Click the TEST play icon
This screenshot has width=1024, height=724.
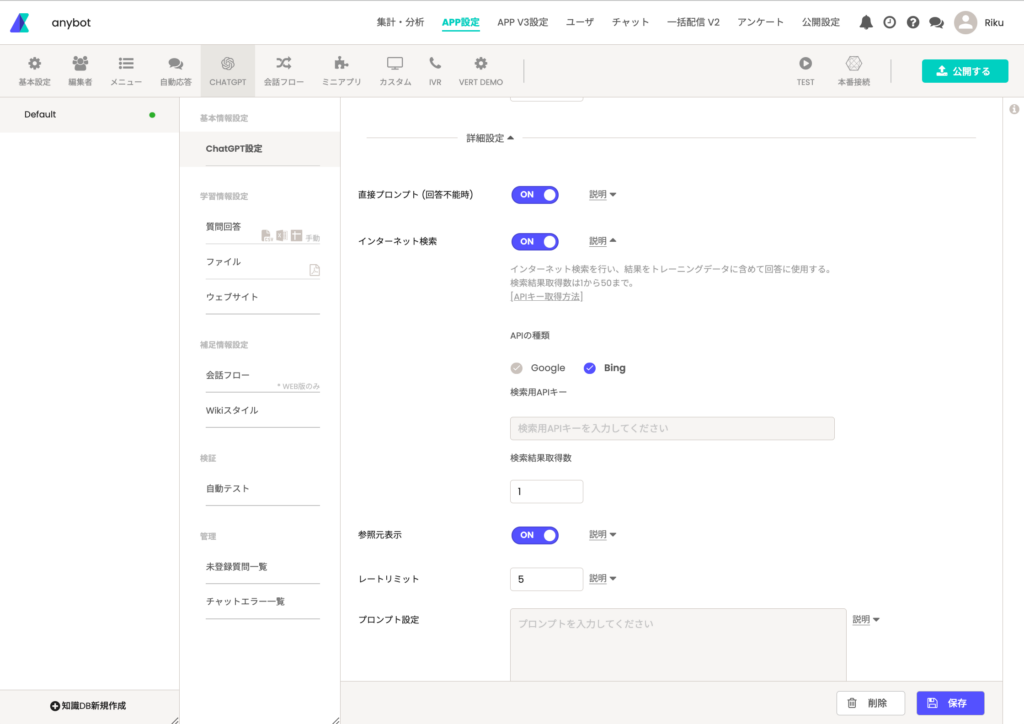pos(805,64)
